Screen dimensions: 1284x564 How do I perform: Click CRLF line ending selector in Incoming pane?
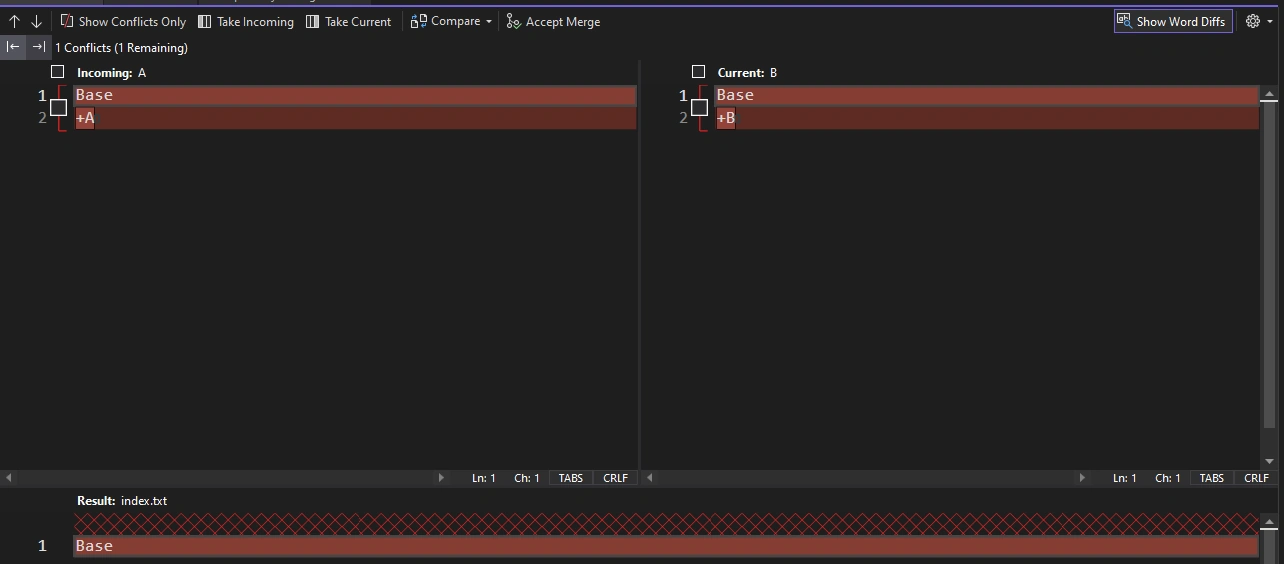pyautogui.click(x=616, y=478)
